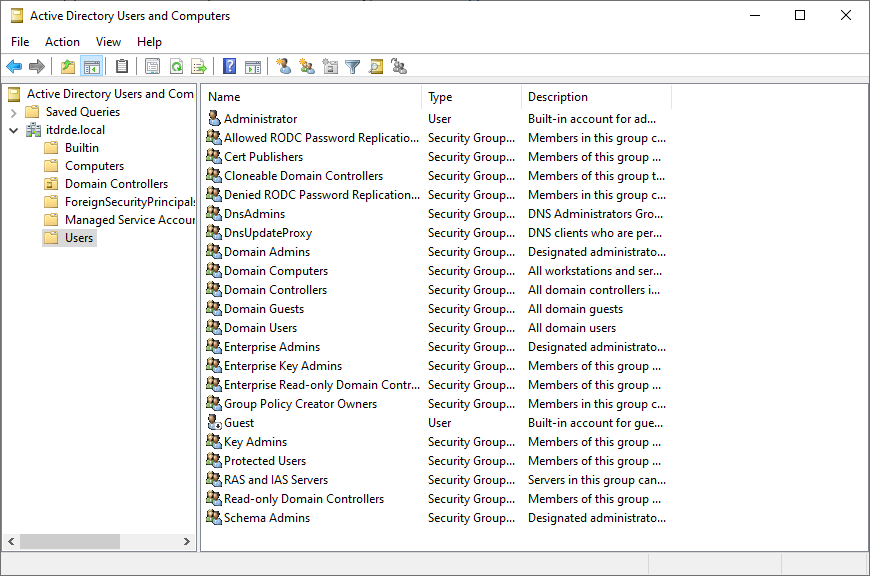870x576 pixels.
Task: Open Properties from the toolbar icon
Action: pos(153,67)
